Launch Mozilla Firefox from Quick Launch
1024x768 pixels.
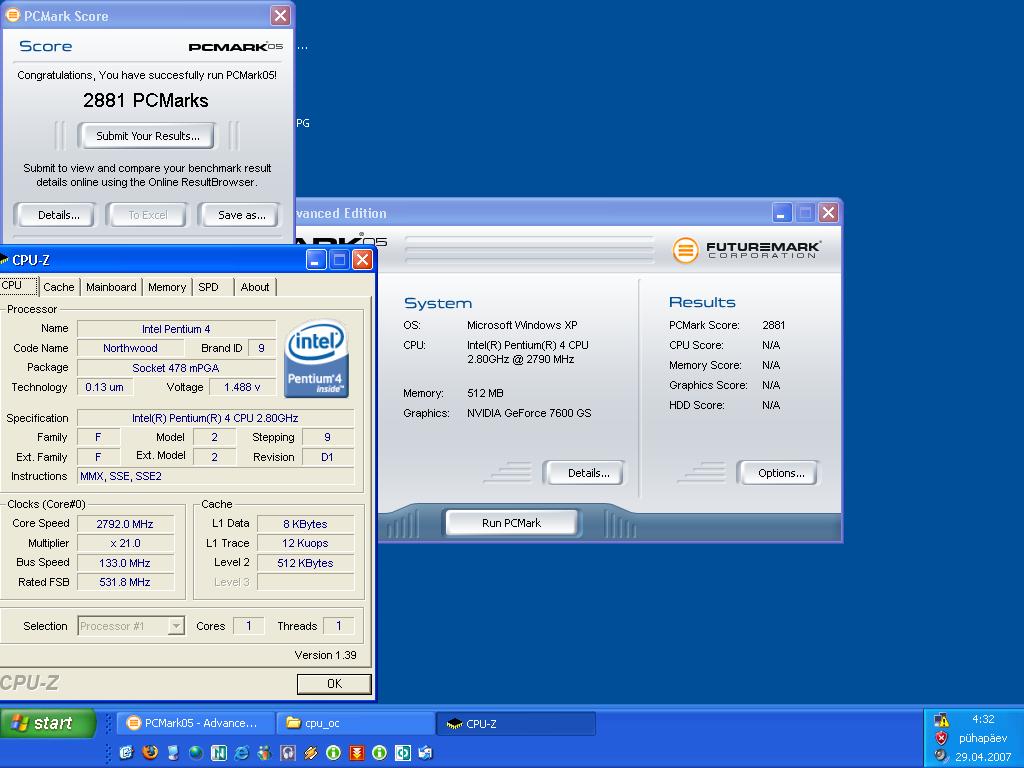pyautogui.click(x=150, y=752)
